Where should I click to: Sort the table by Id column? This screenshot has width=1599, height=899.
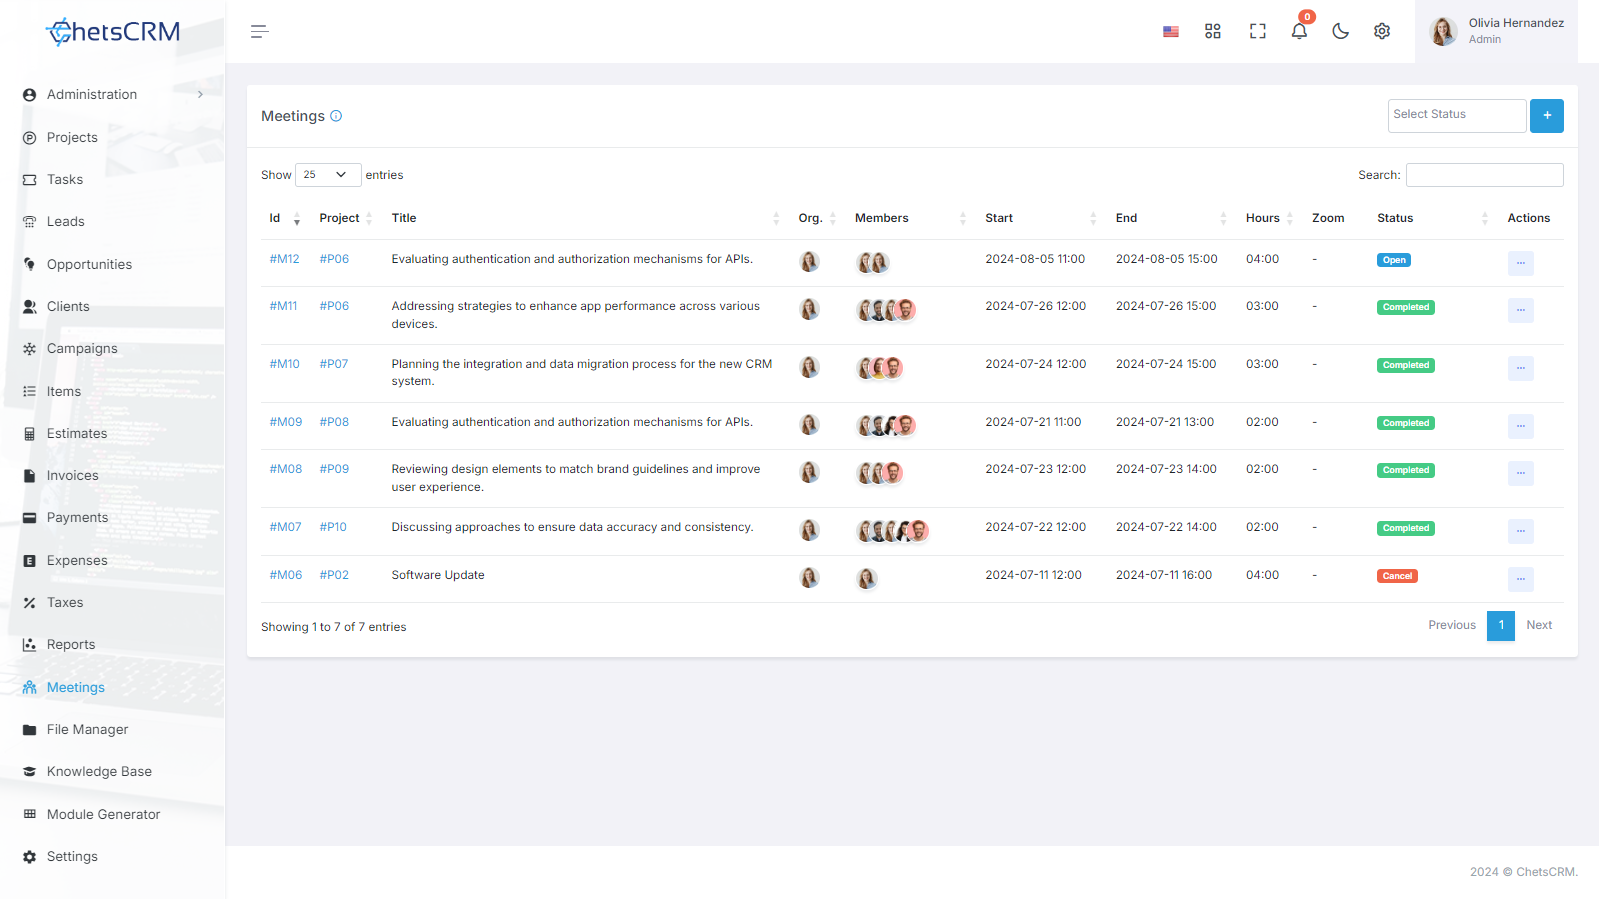285,218
